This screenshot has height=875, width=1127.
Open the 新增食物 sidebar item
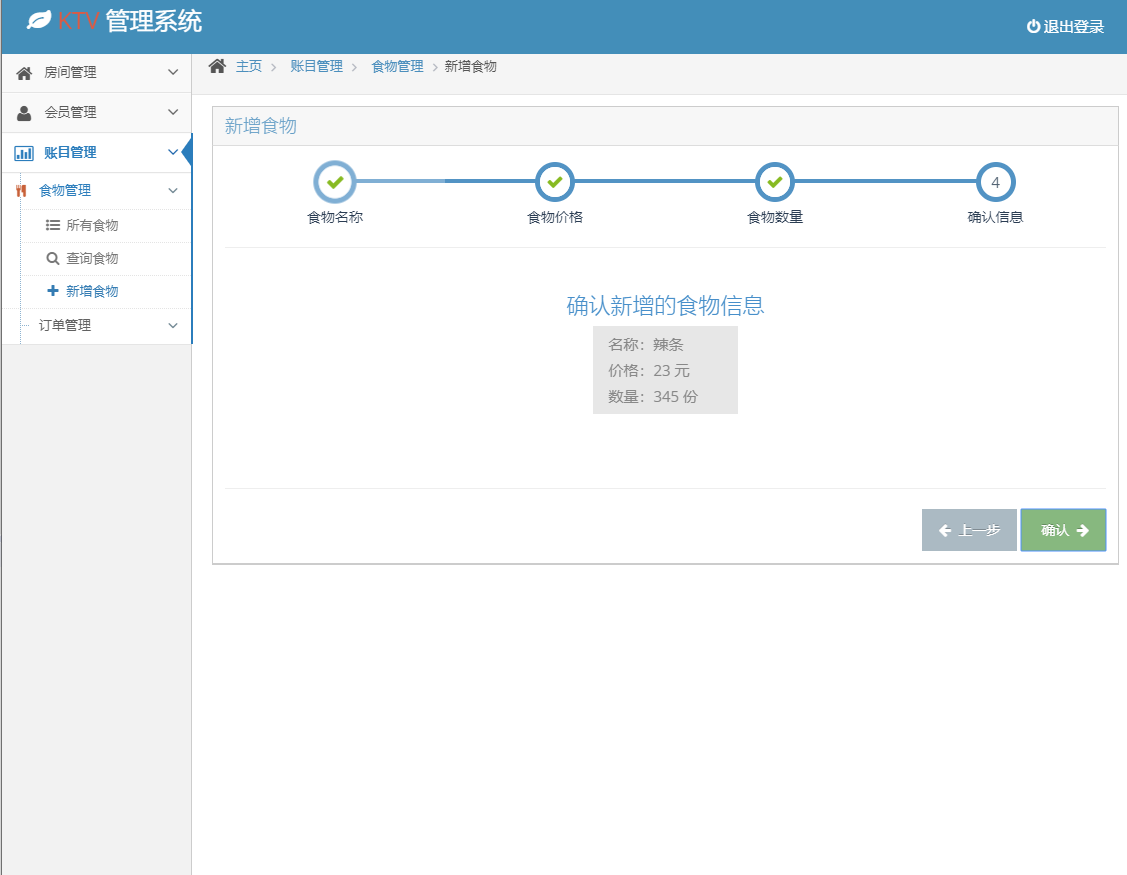[91, 292]
